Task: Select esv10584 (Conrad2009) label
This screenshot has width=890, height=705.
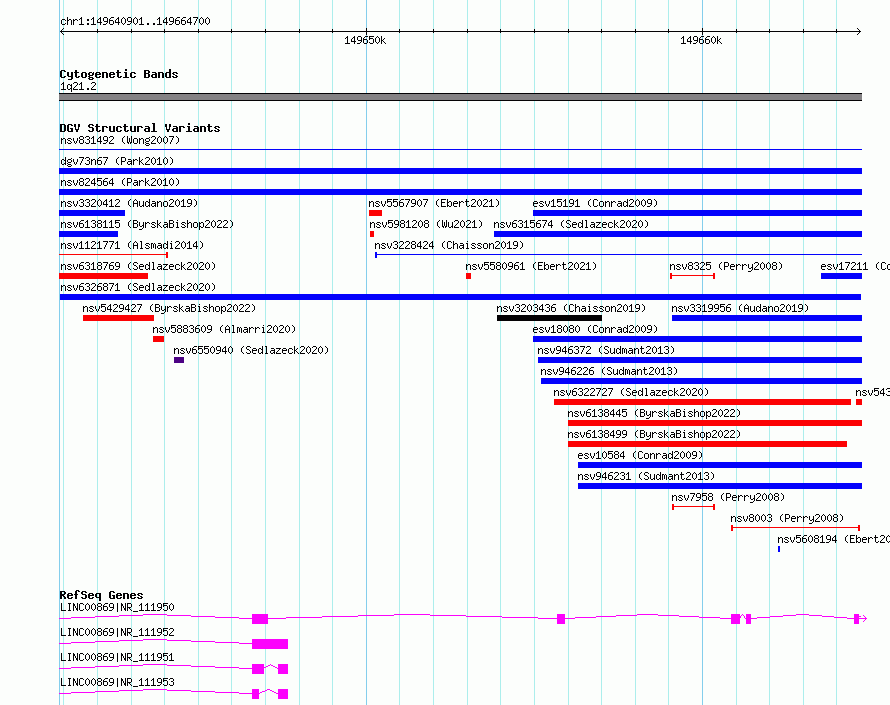Action: tap(640, 455)
